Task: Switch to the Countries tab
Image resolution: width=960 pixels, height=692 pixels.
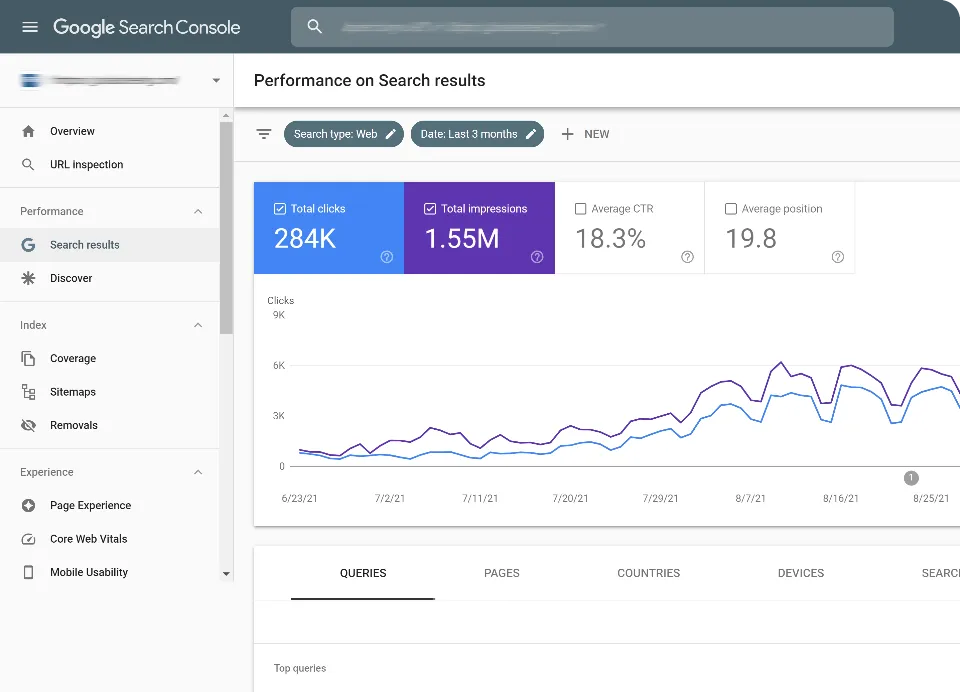Action: tap(648, 573)
